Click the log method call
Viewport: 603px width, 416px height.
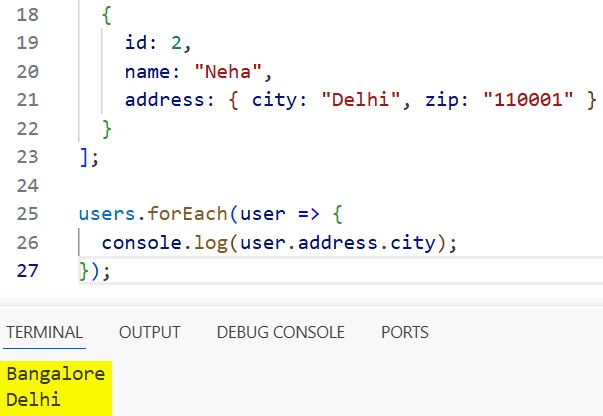[211, 244]
